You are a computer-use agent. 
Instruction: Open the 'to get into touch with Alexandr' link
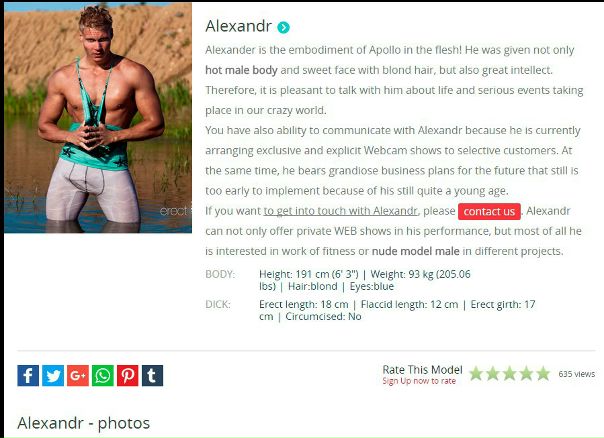pyautogui.click(x=340, y=211)
